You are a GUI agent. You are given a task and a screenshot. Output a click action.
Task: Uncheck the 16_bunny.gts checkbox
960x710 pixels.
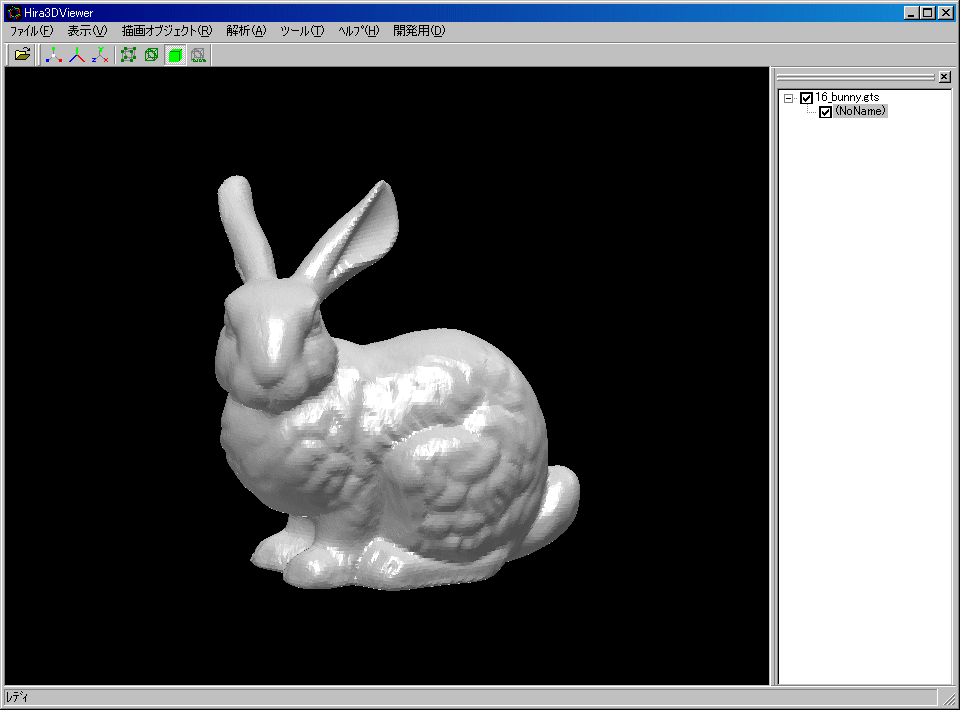tap(806, 98)
